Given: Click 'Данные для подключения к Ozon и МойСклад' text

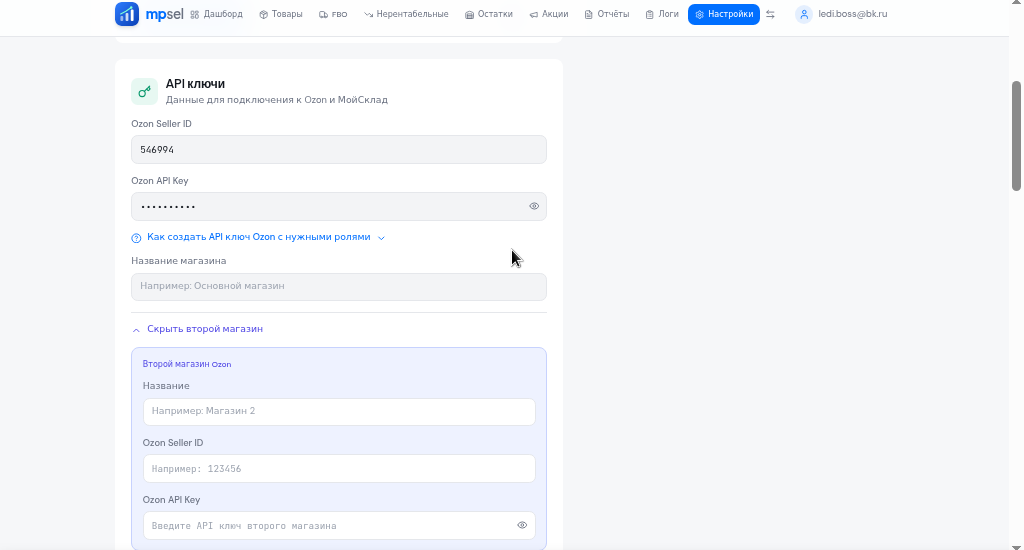Looking at the screenshot, I should tap(277, 100).
